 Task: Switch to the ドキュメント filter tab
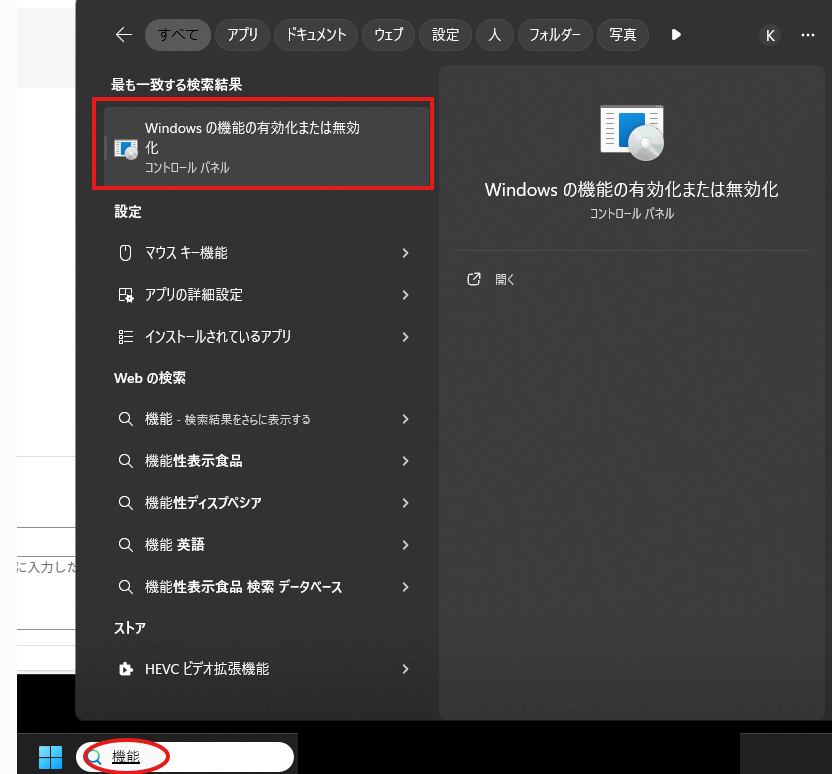tap(316, 35)
